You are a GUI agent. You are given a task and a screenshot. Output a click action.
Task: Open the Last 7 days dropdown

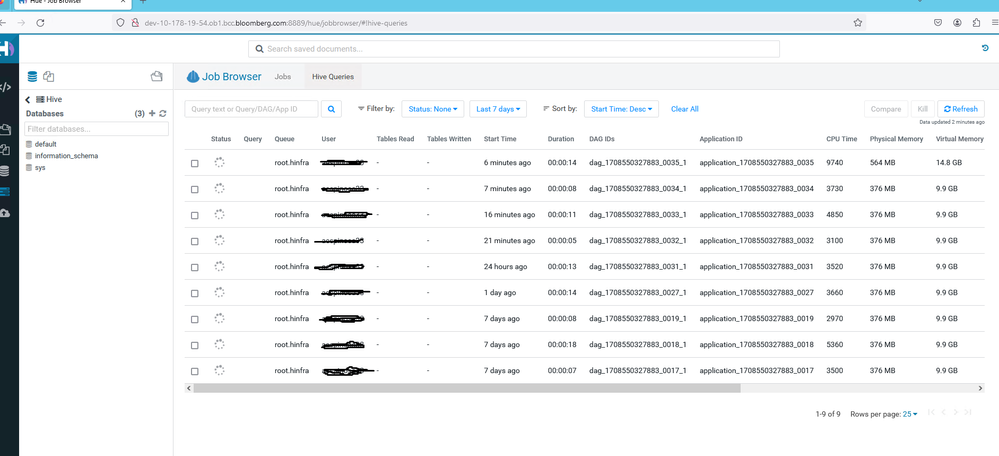click(498, 109)
